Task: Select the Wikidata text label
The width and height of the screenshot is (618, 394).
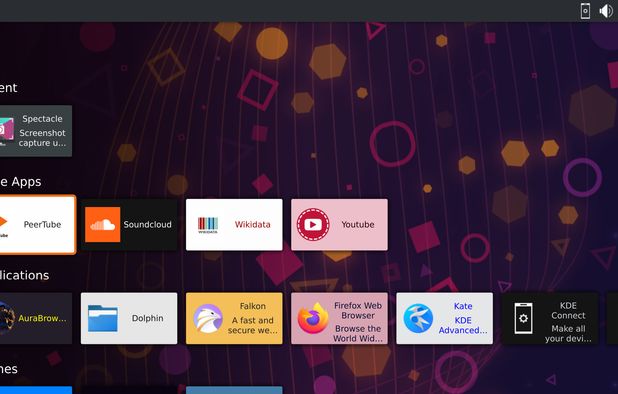Action: click(x=253, y=225)
